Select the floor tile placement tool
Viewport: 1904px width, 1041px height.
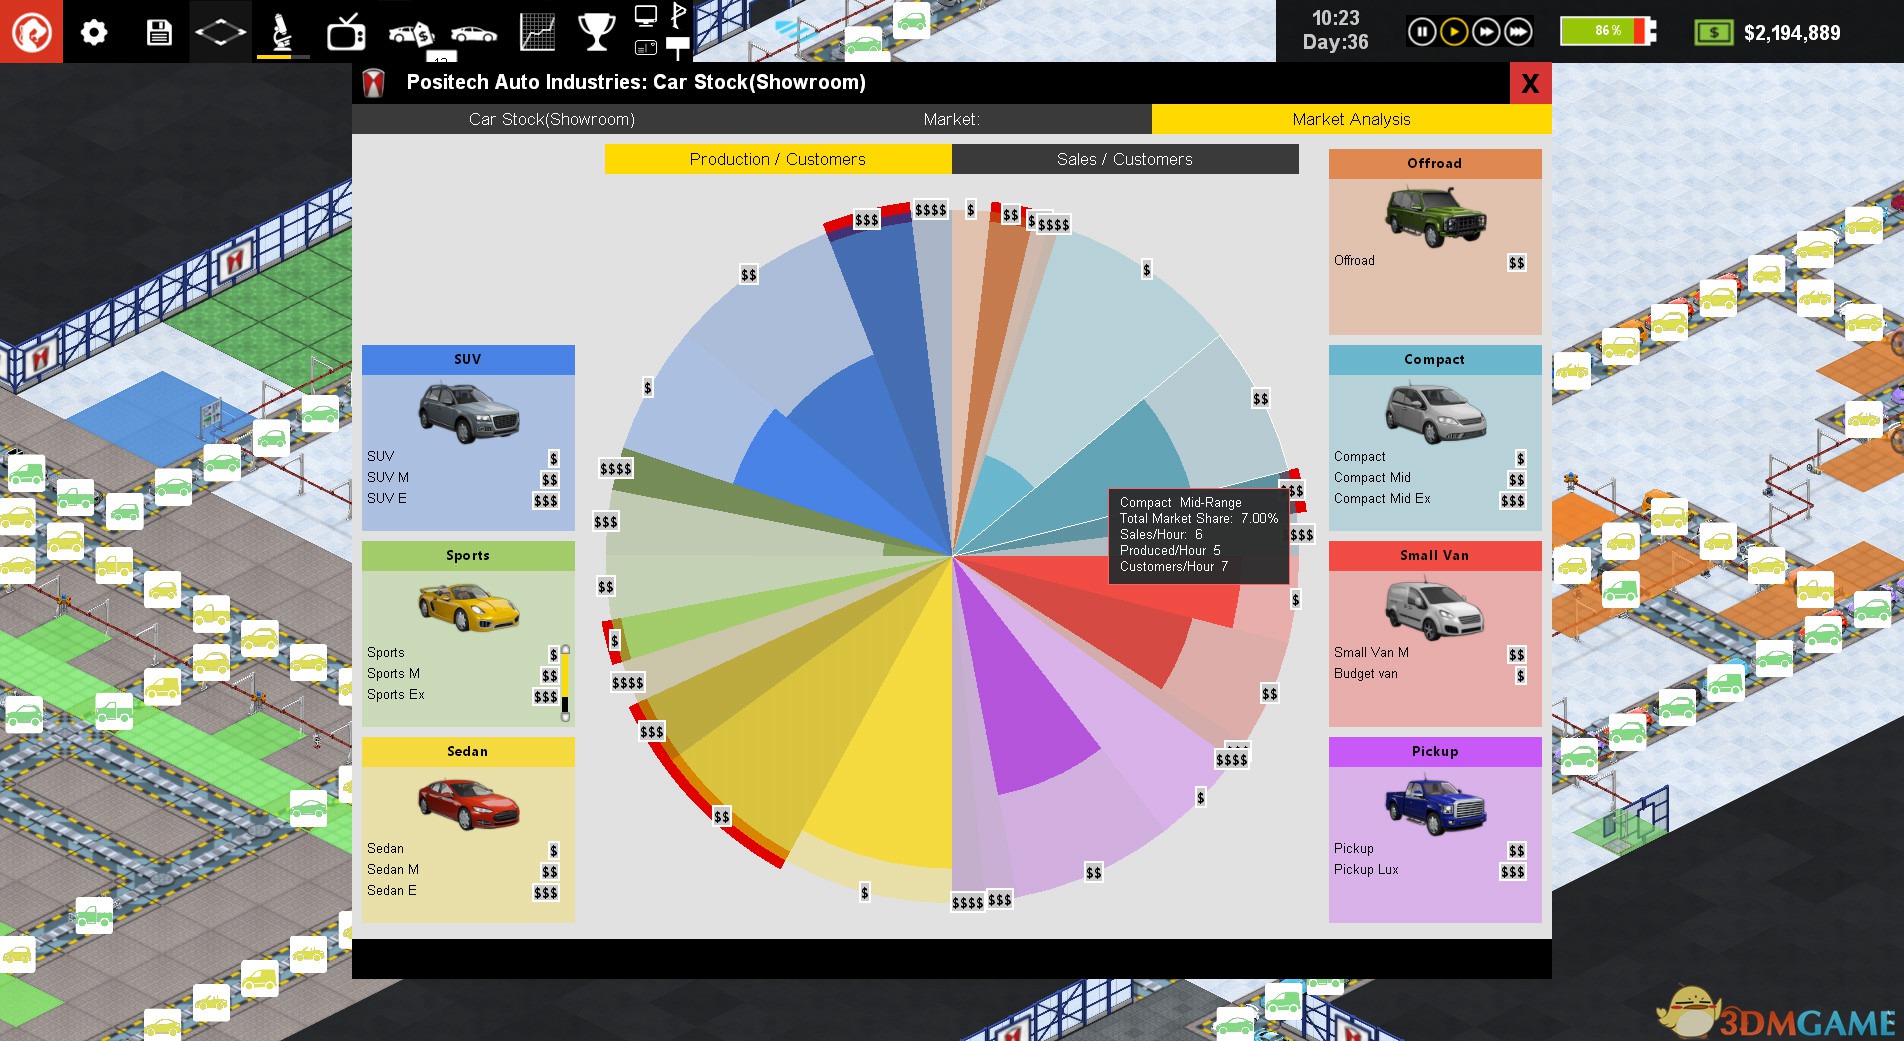[220, 32]
